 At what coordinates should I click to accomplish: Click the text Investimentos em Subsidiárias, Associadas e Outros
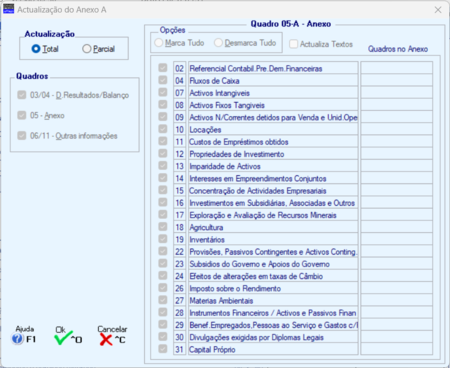coord(272,203)
